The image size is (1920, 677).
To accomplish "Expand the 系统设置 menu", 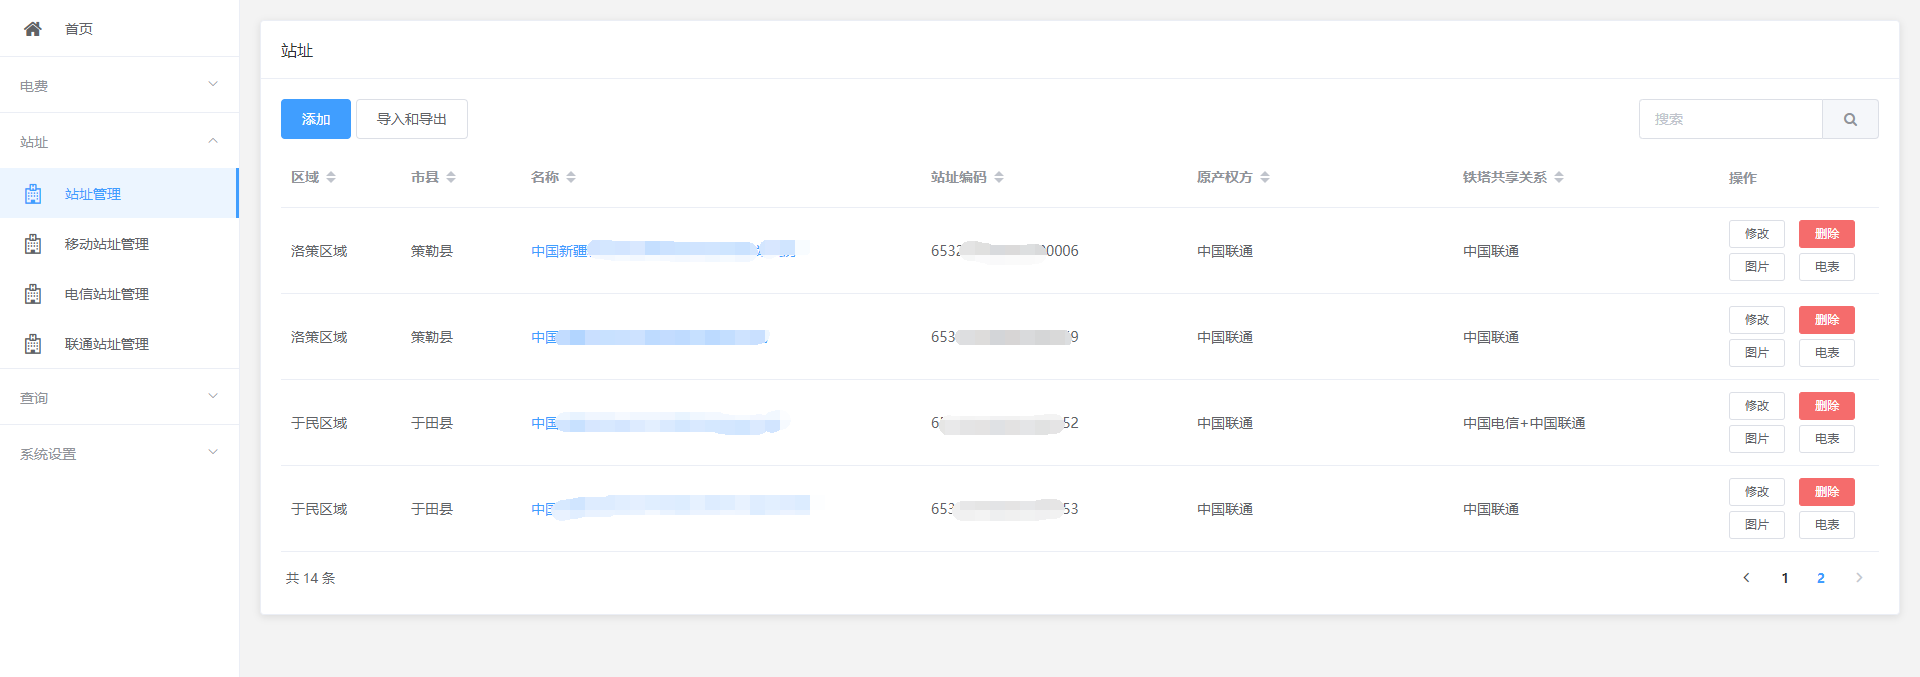I will coord(119,453).
